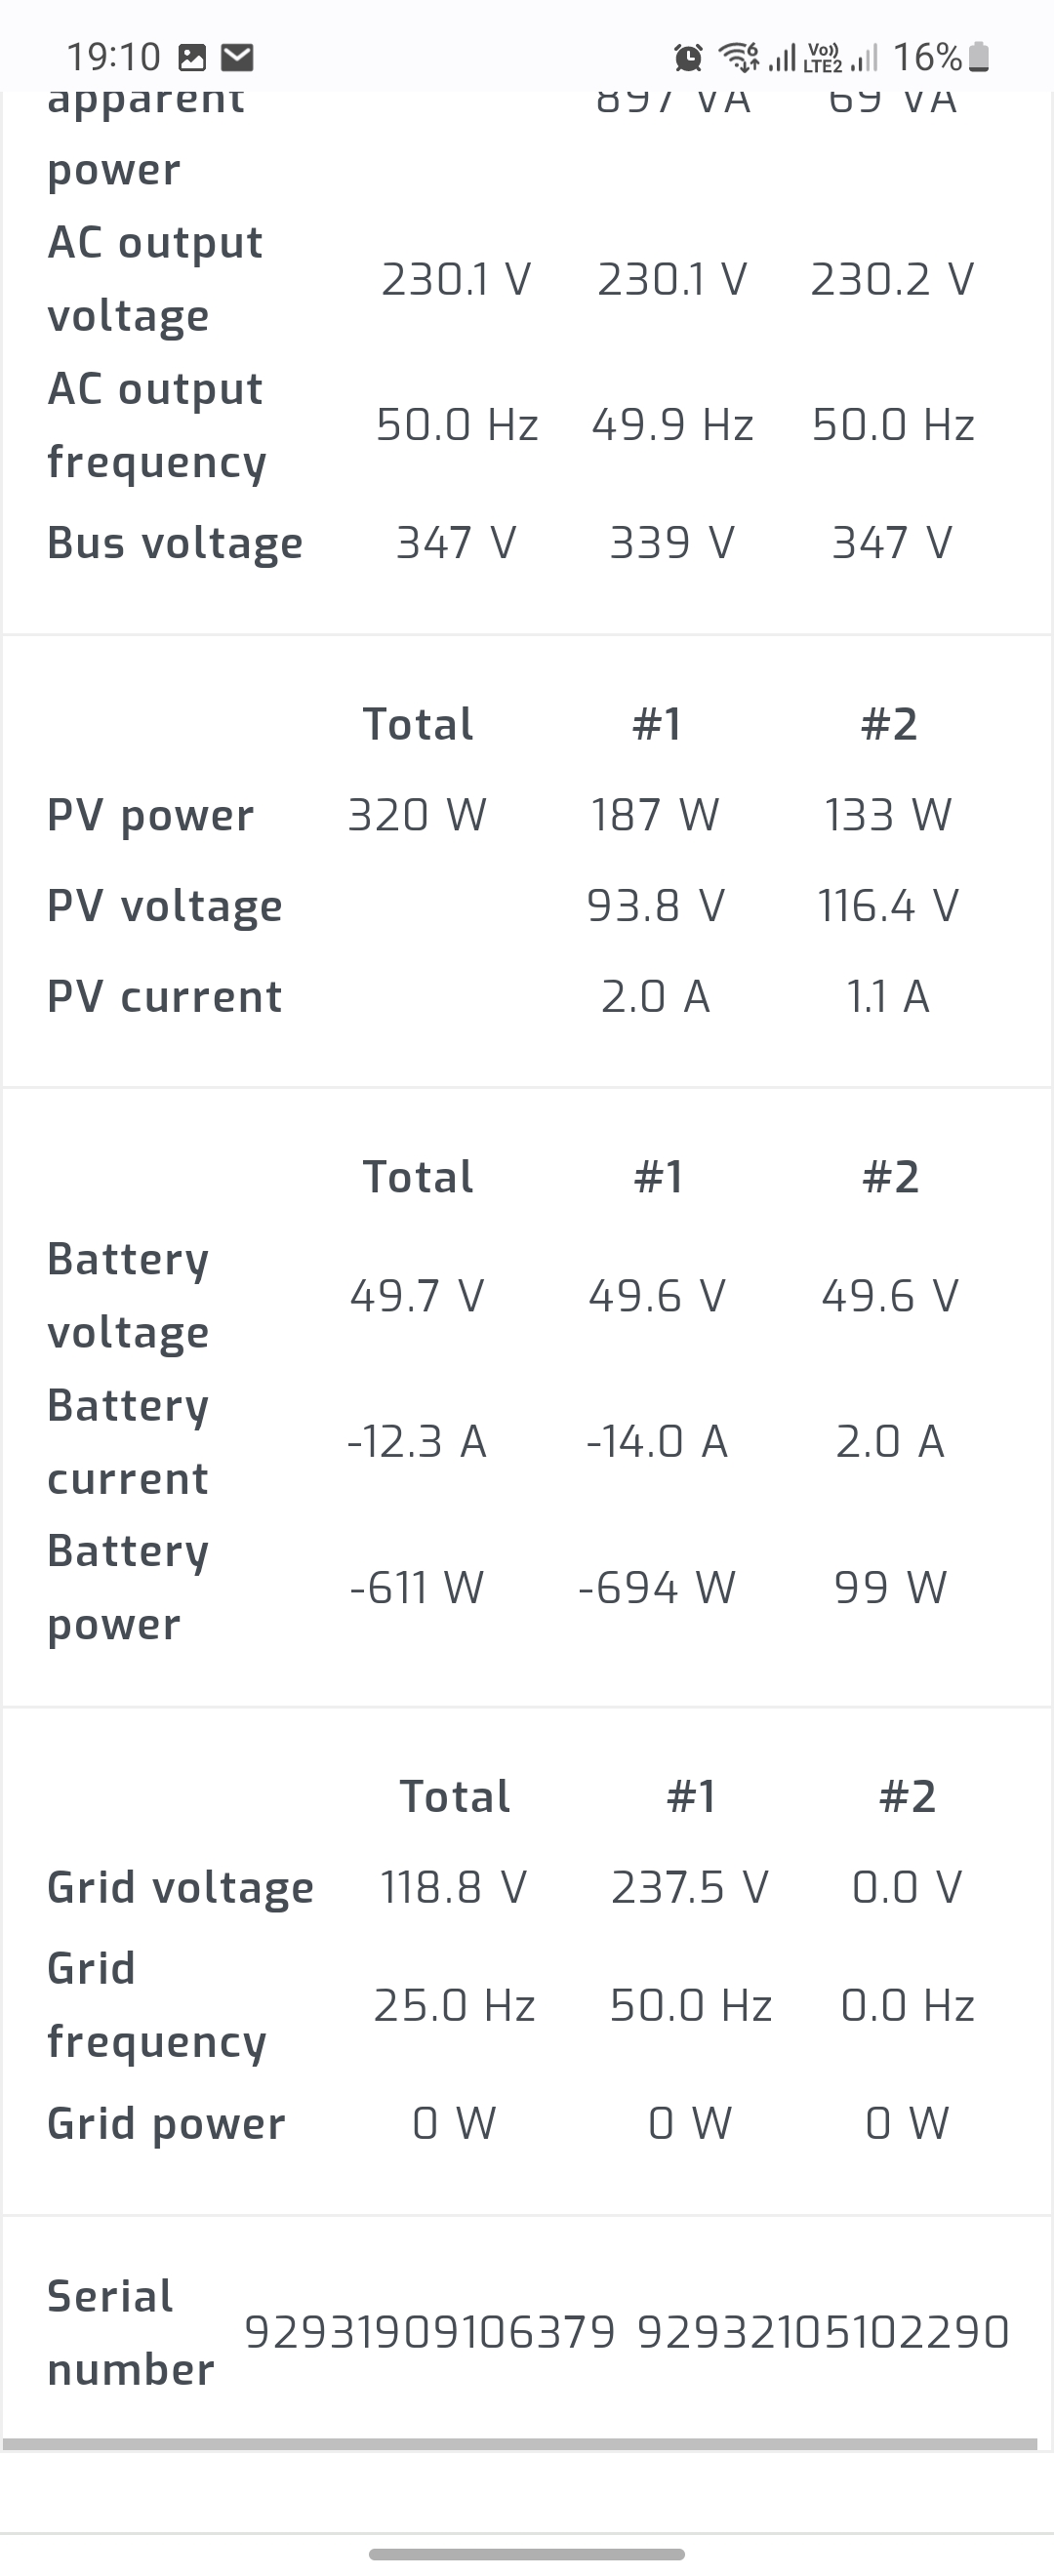Tap the PV voltage #2 value 116.4 V
1054x2576 pixels.
(x=888, y=906)
